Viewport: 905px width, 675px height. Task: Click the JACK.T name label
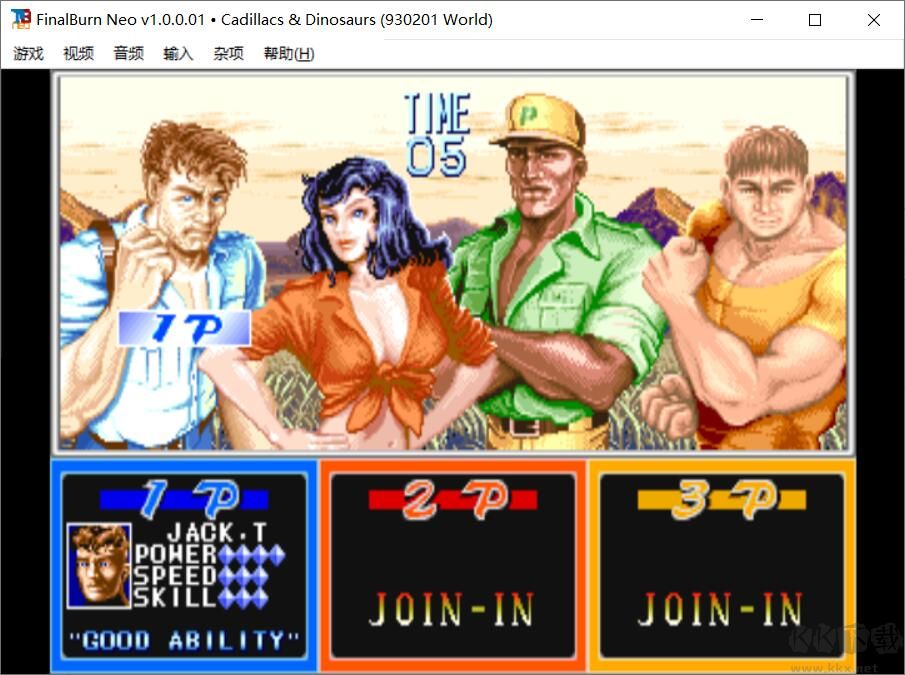coord(217,532)
